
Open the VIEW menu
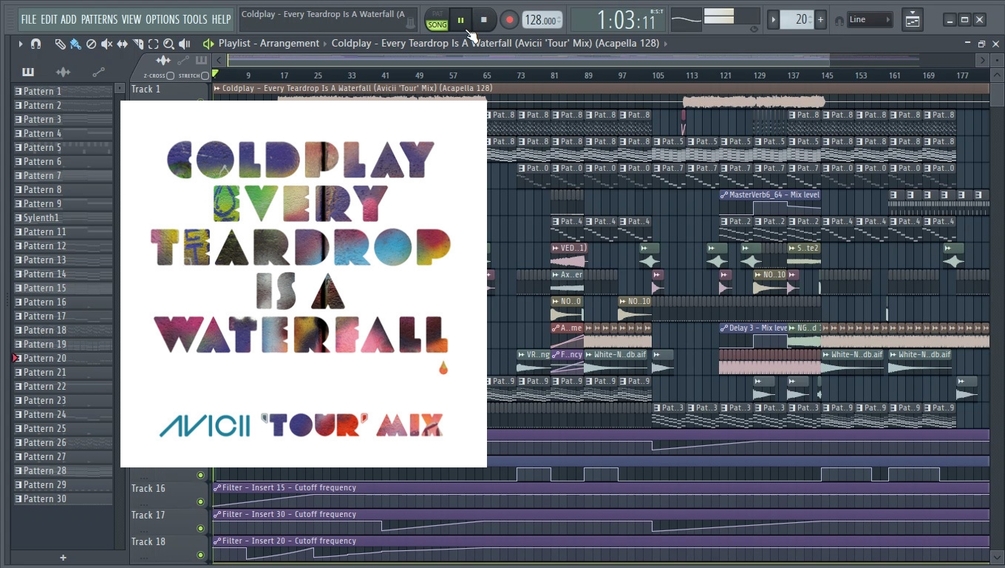point(131,19)
